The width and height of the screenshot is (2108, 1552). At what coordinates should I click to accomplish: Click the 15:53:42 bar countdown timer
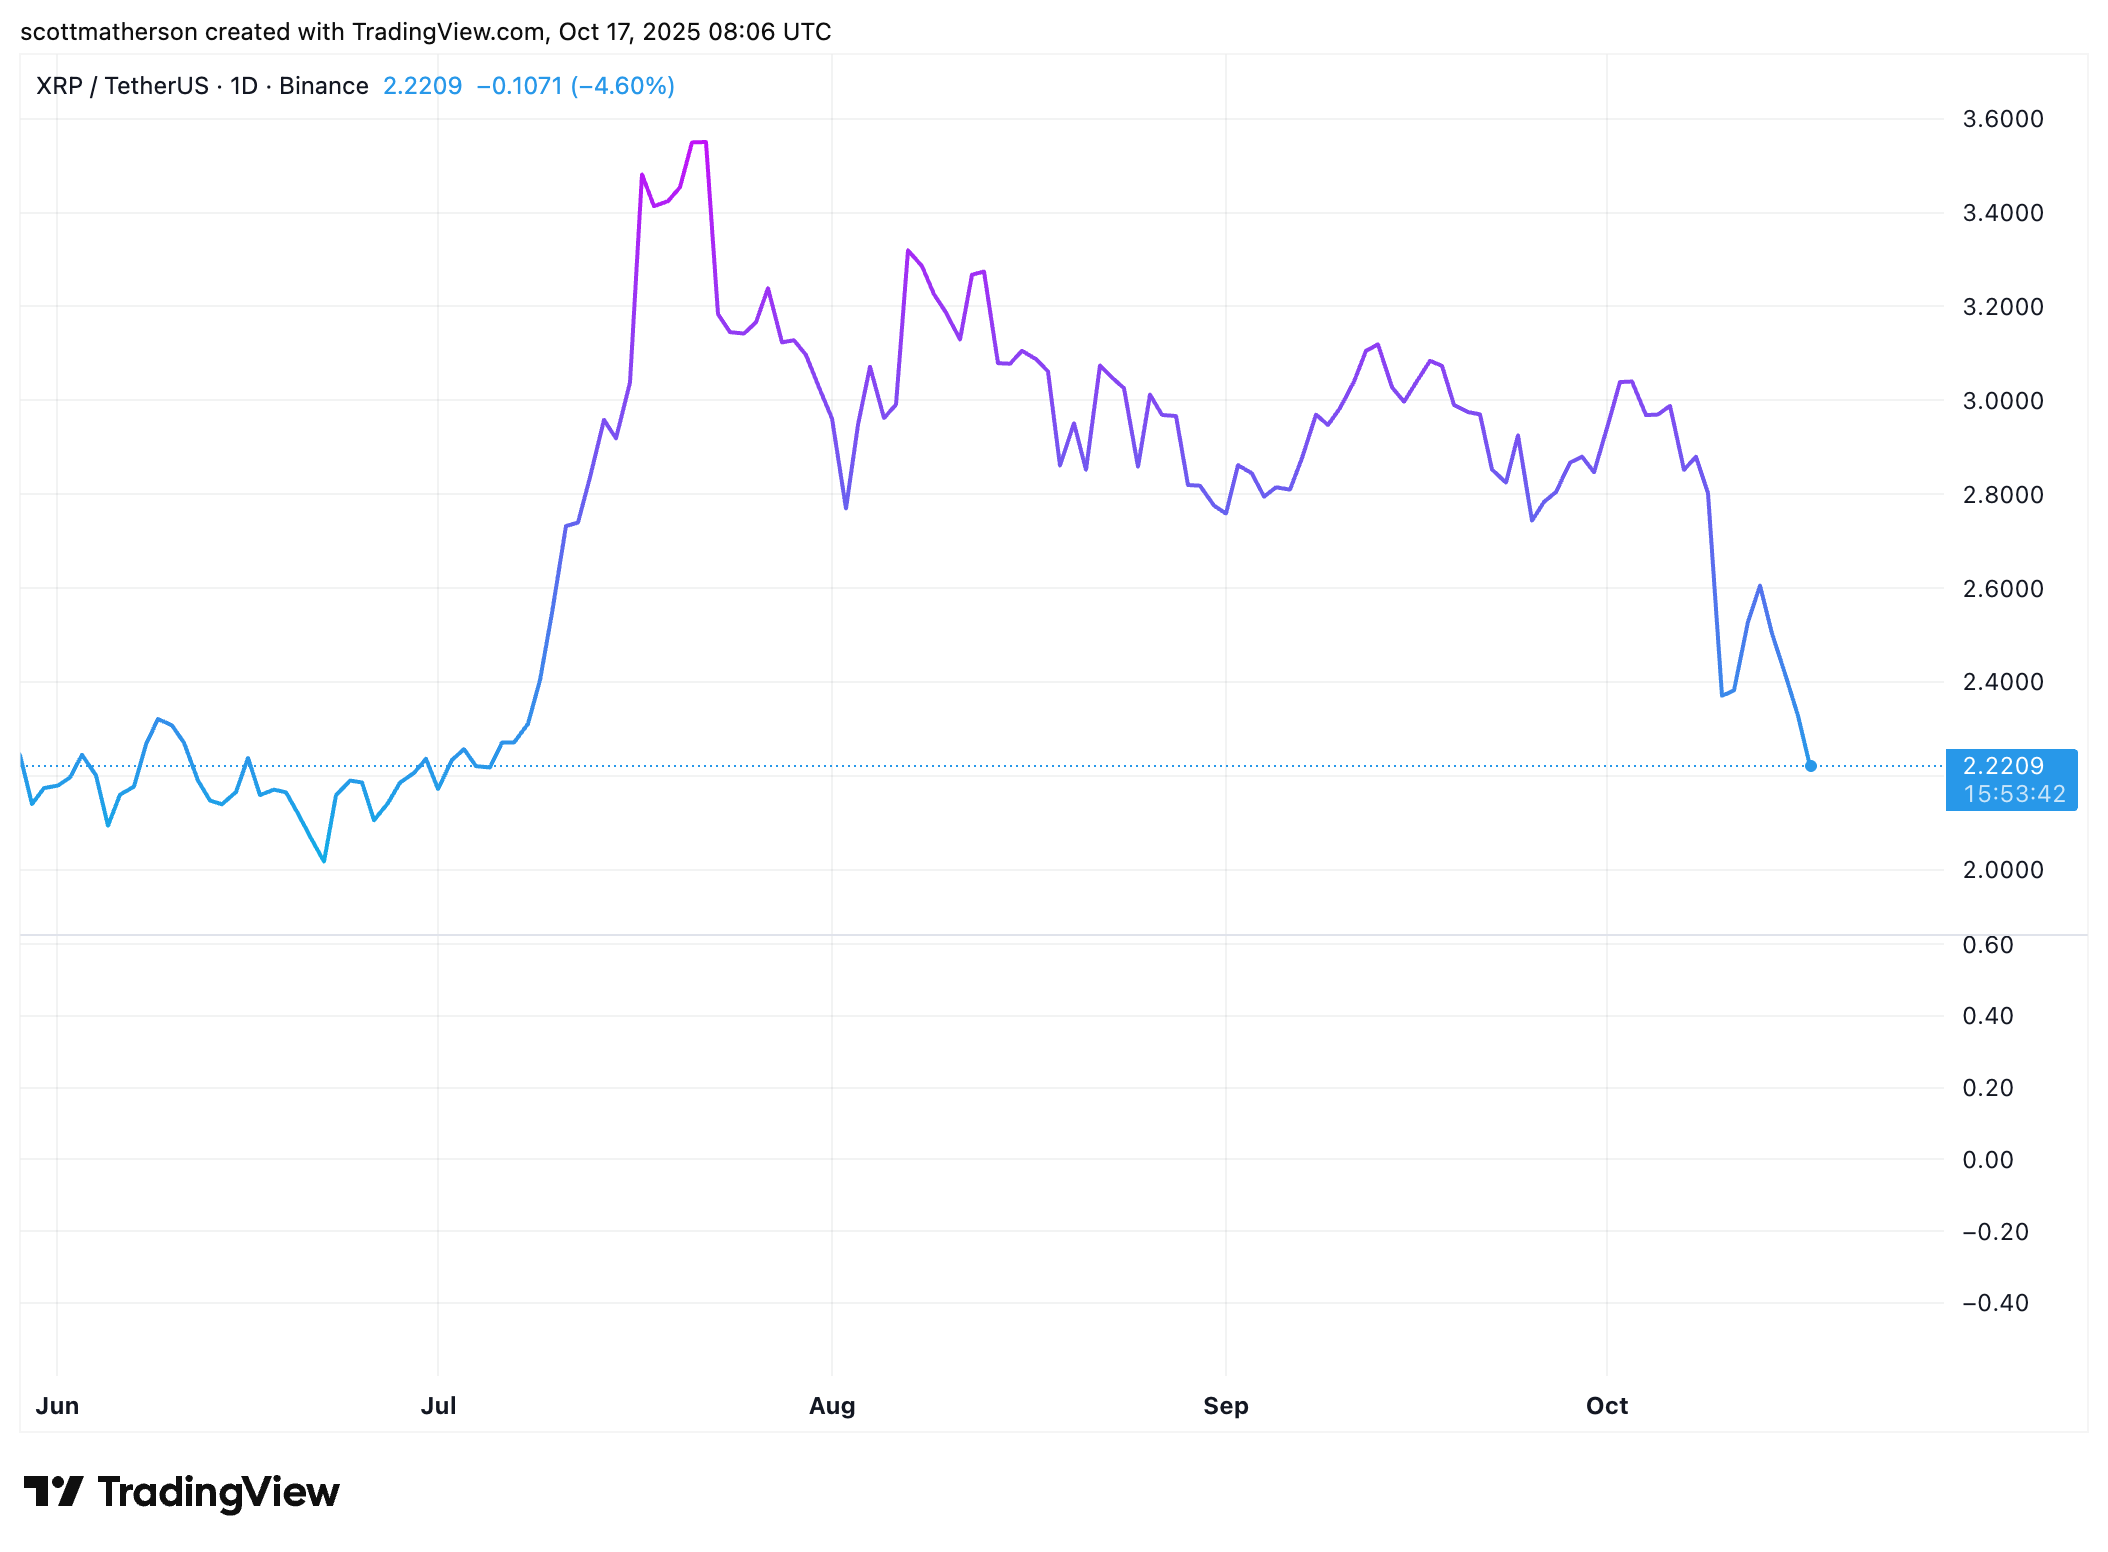coord(2013,794)
